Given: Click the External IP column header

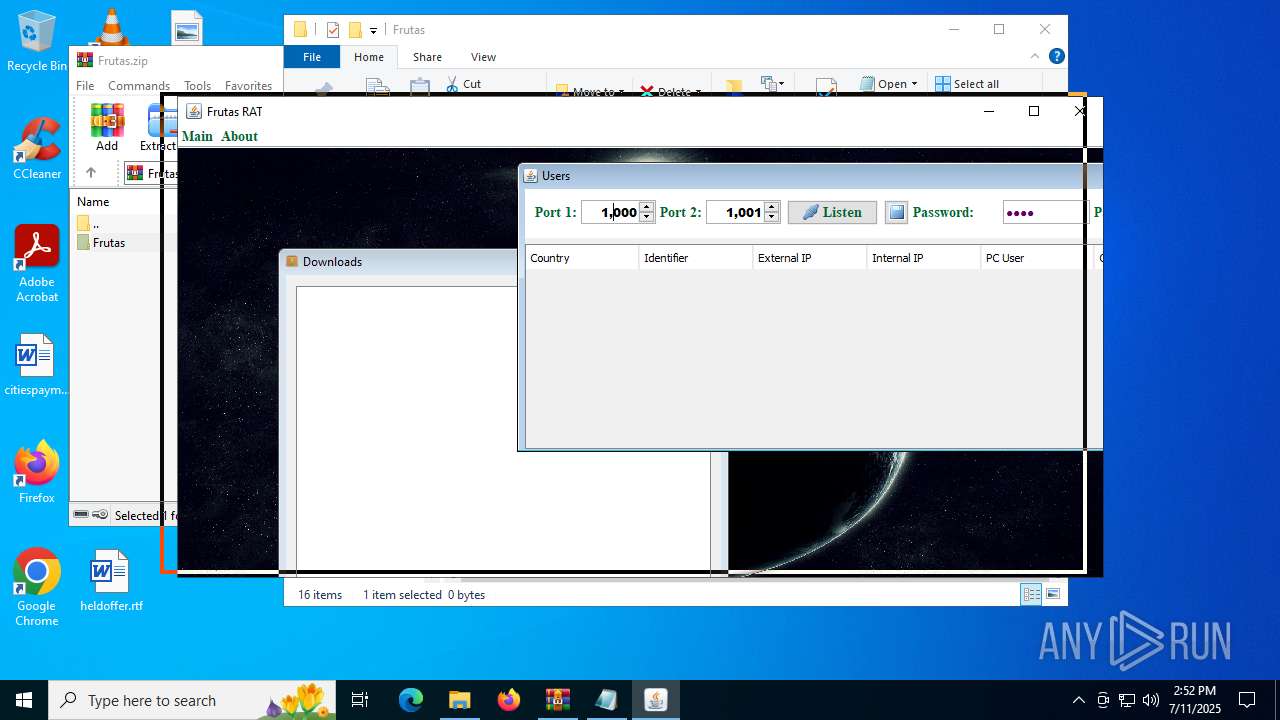Looking at the screenshot, I should (810, 258).
